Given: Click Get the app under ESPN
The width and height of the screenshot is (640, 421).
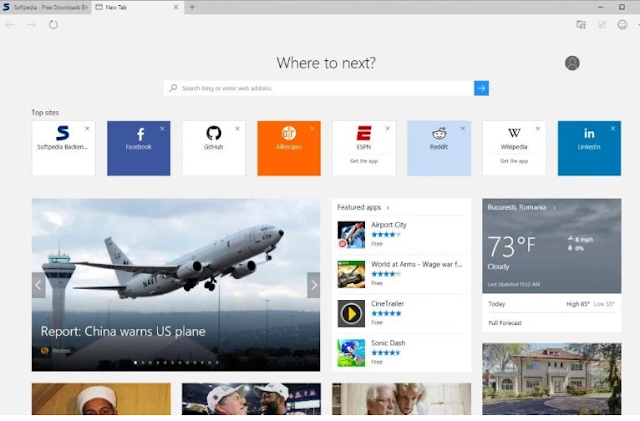Looking at the screenshot, I should [x=364, y=161].
